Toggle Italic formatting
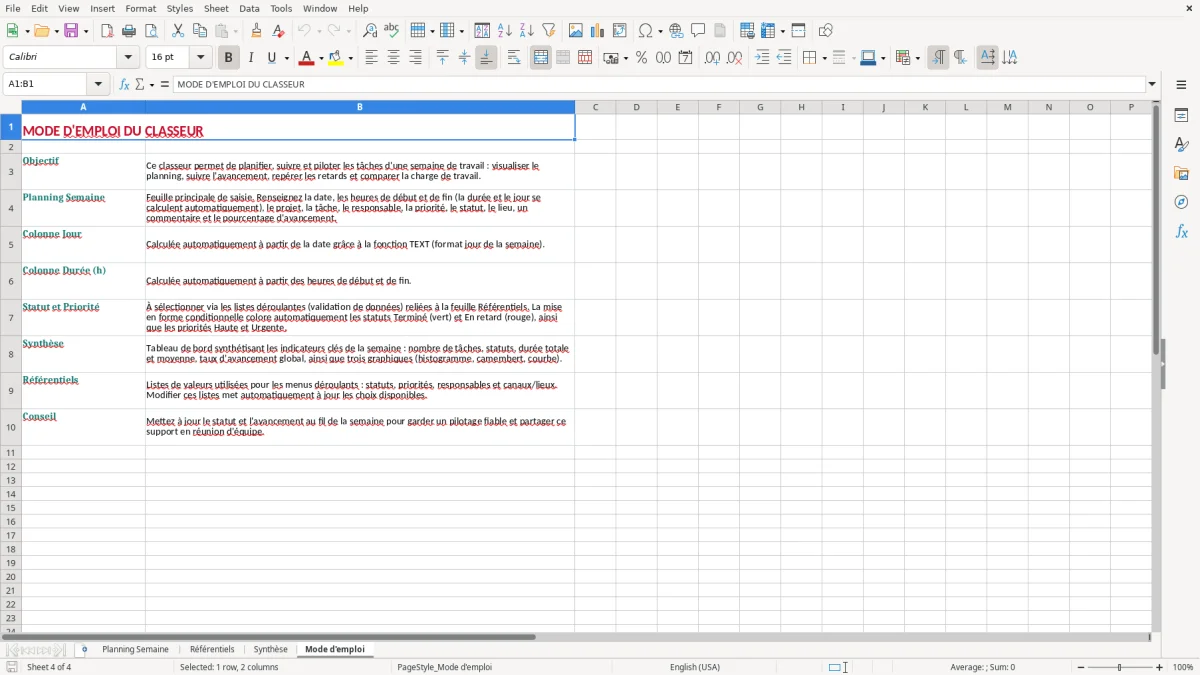 250,58
